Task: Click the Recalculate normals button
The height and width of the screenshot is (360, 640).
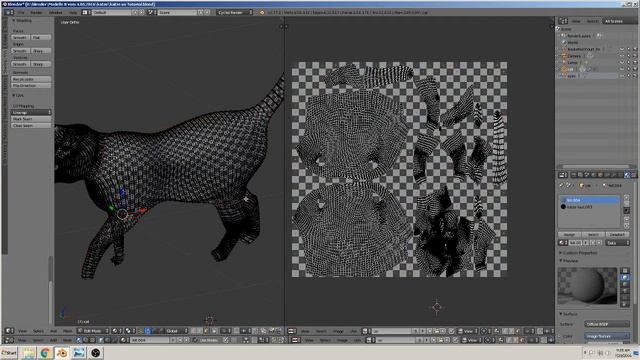Action: click(x=31, y=79)
